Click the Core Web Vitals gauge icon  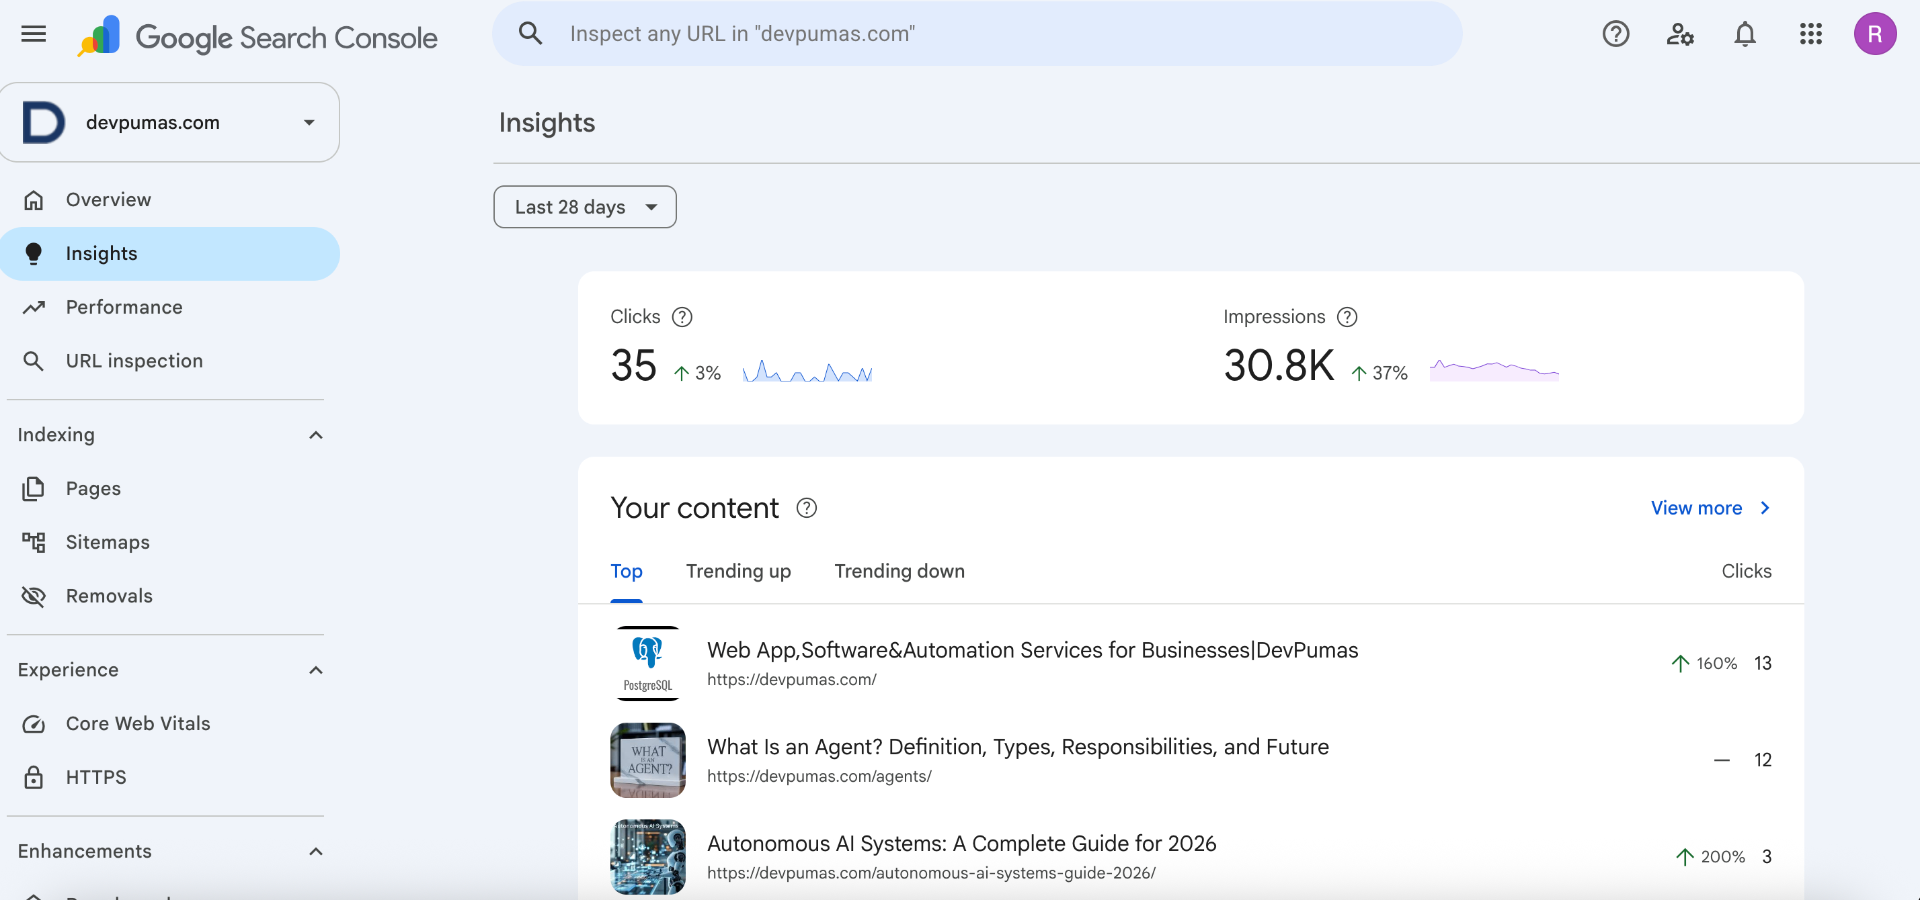tap(34, 724)
